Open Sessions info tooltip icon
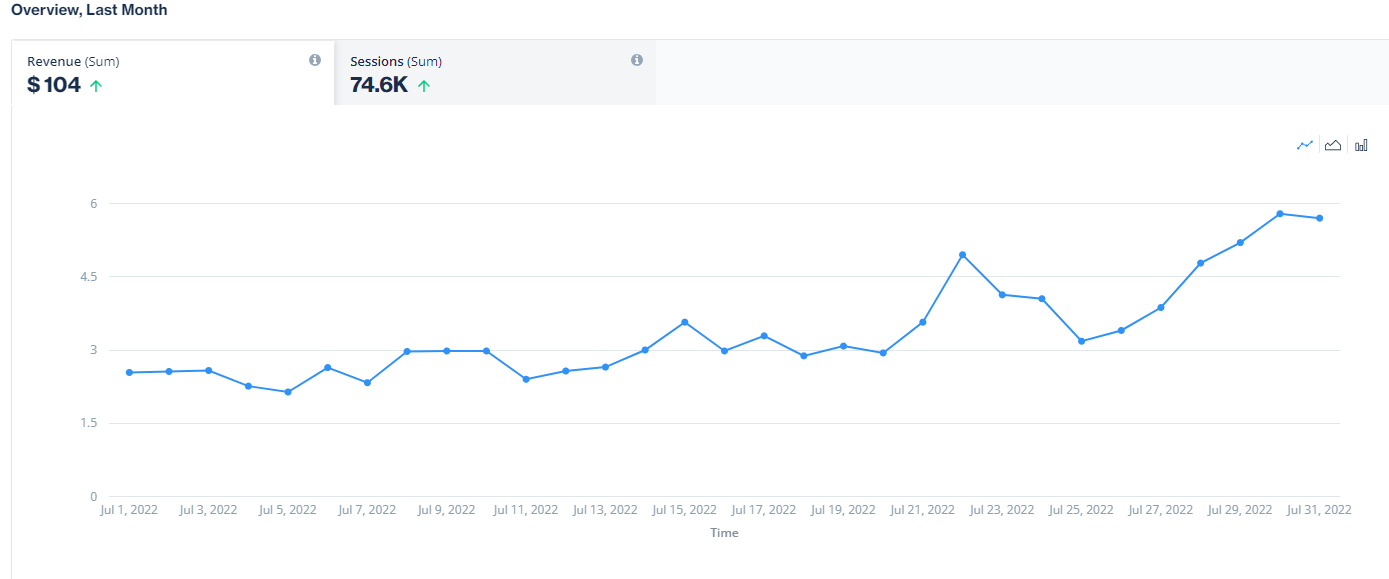Image resolution: width=1389 pixels, height=579 pixels. 637,60
